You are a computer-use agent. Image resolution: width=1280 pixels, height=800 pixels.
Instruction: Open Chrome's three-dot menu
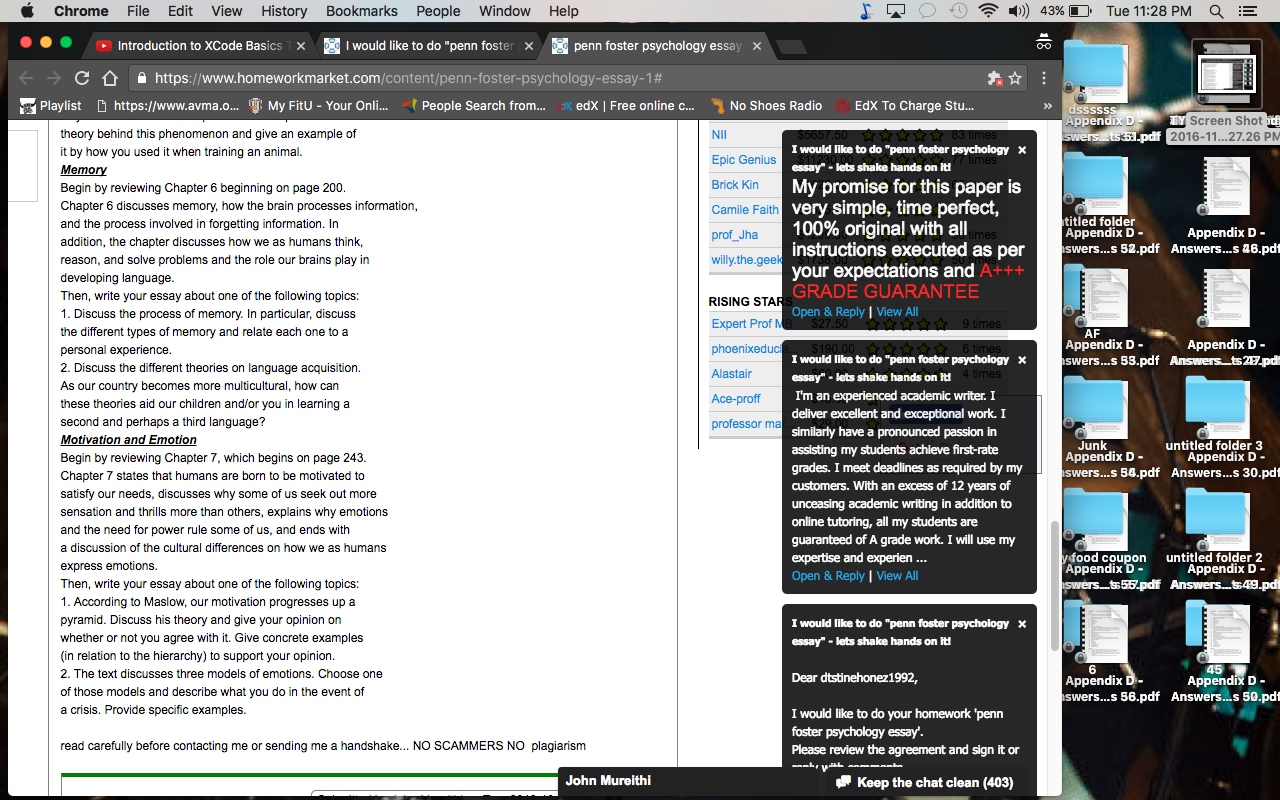pos(1044,78)
